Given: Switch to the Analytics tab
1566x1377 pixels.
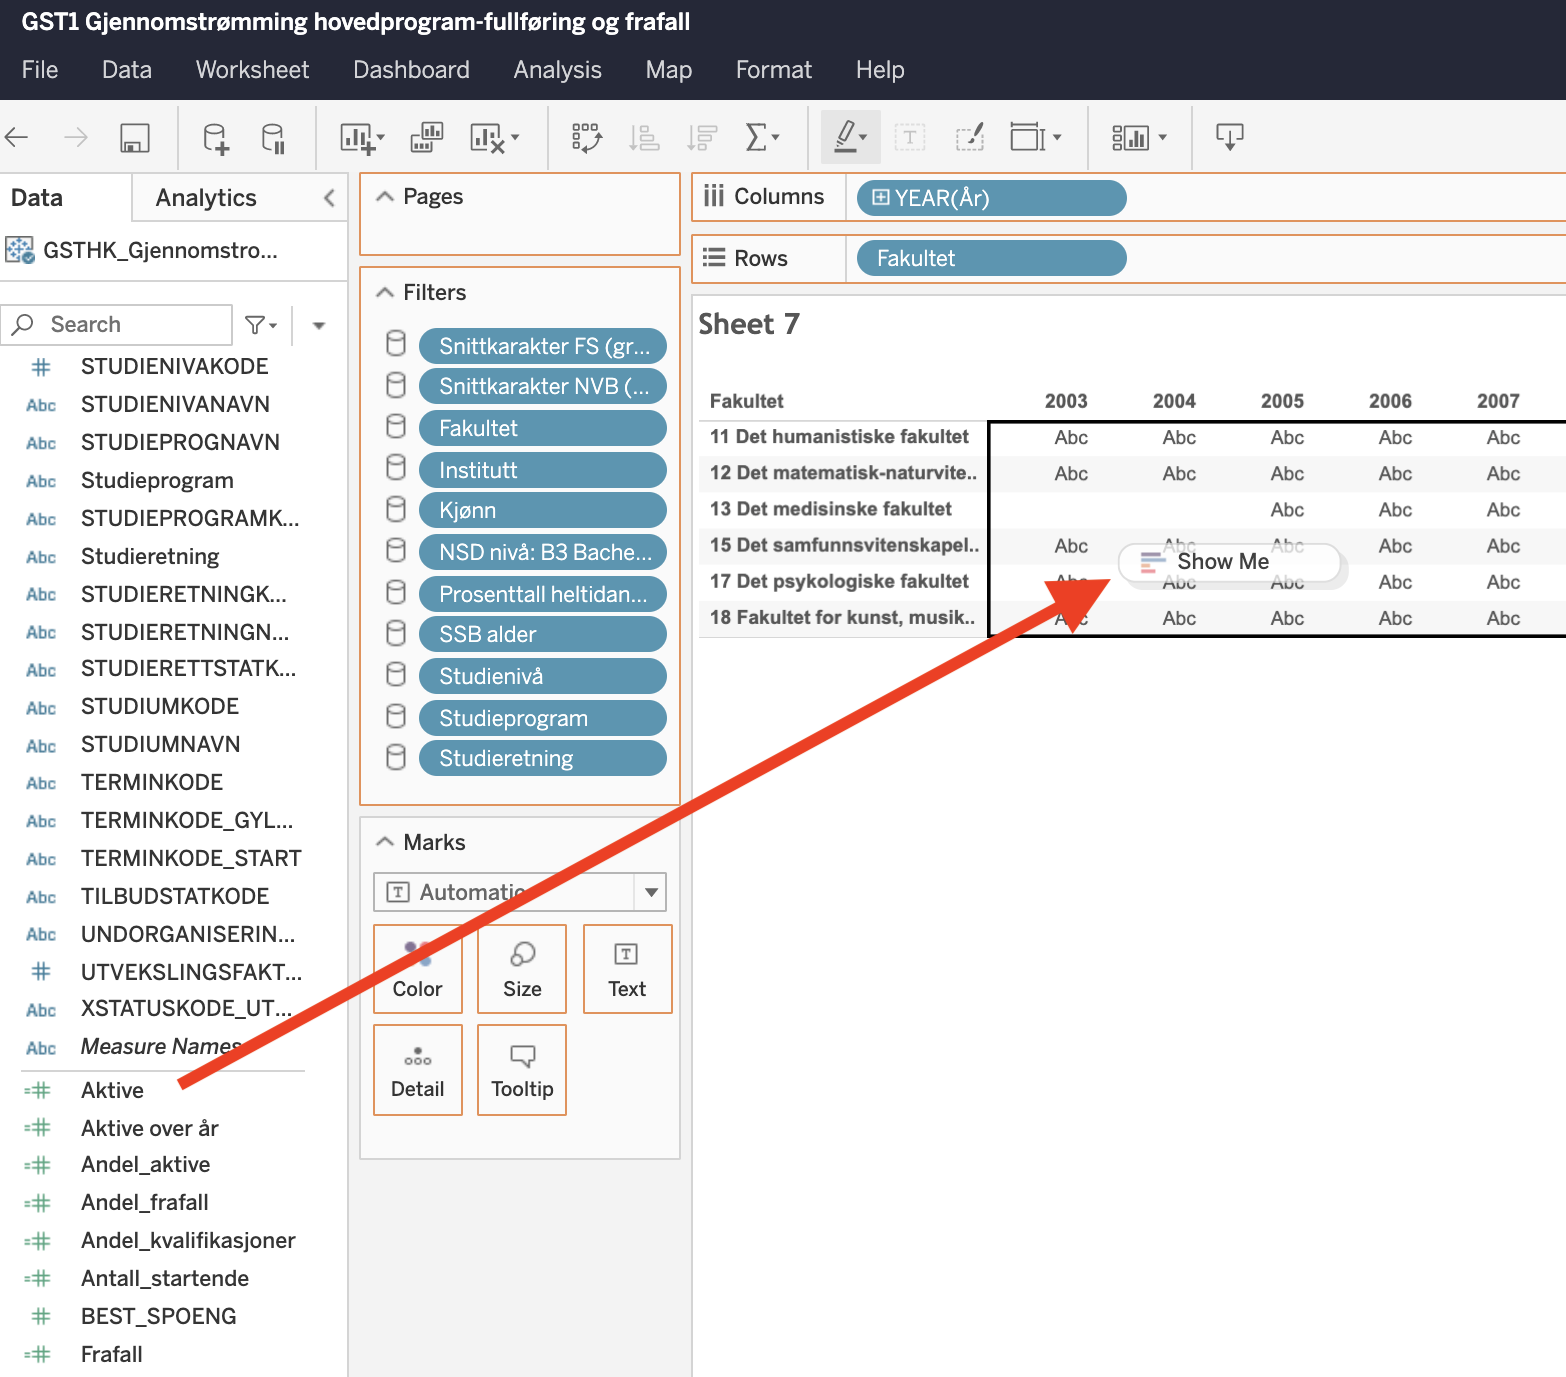Looking at the screenshot, I should pos(206,198).
